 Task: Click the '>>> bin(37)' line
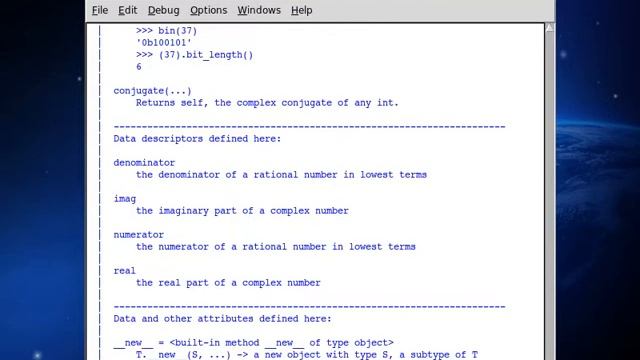[166, 31]
